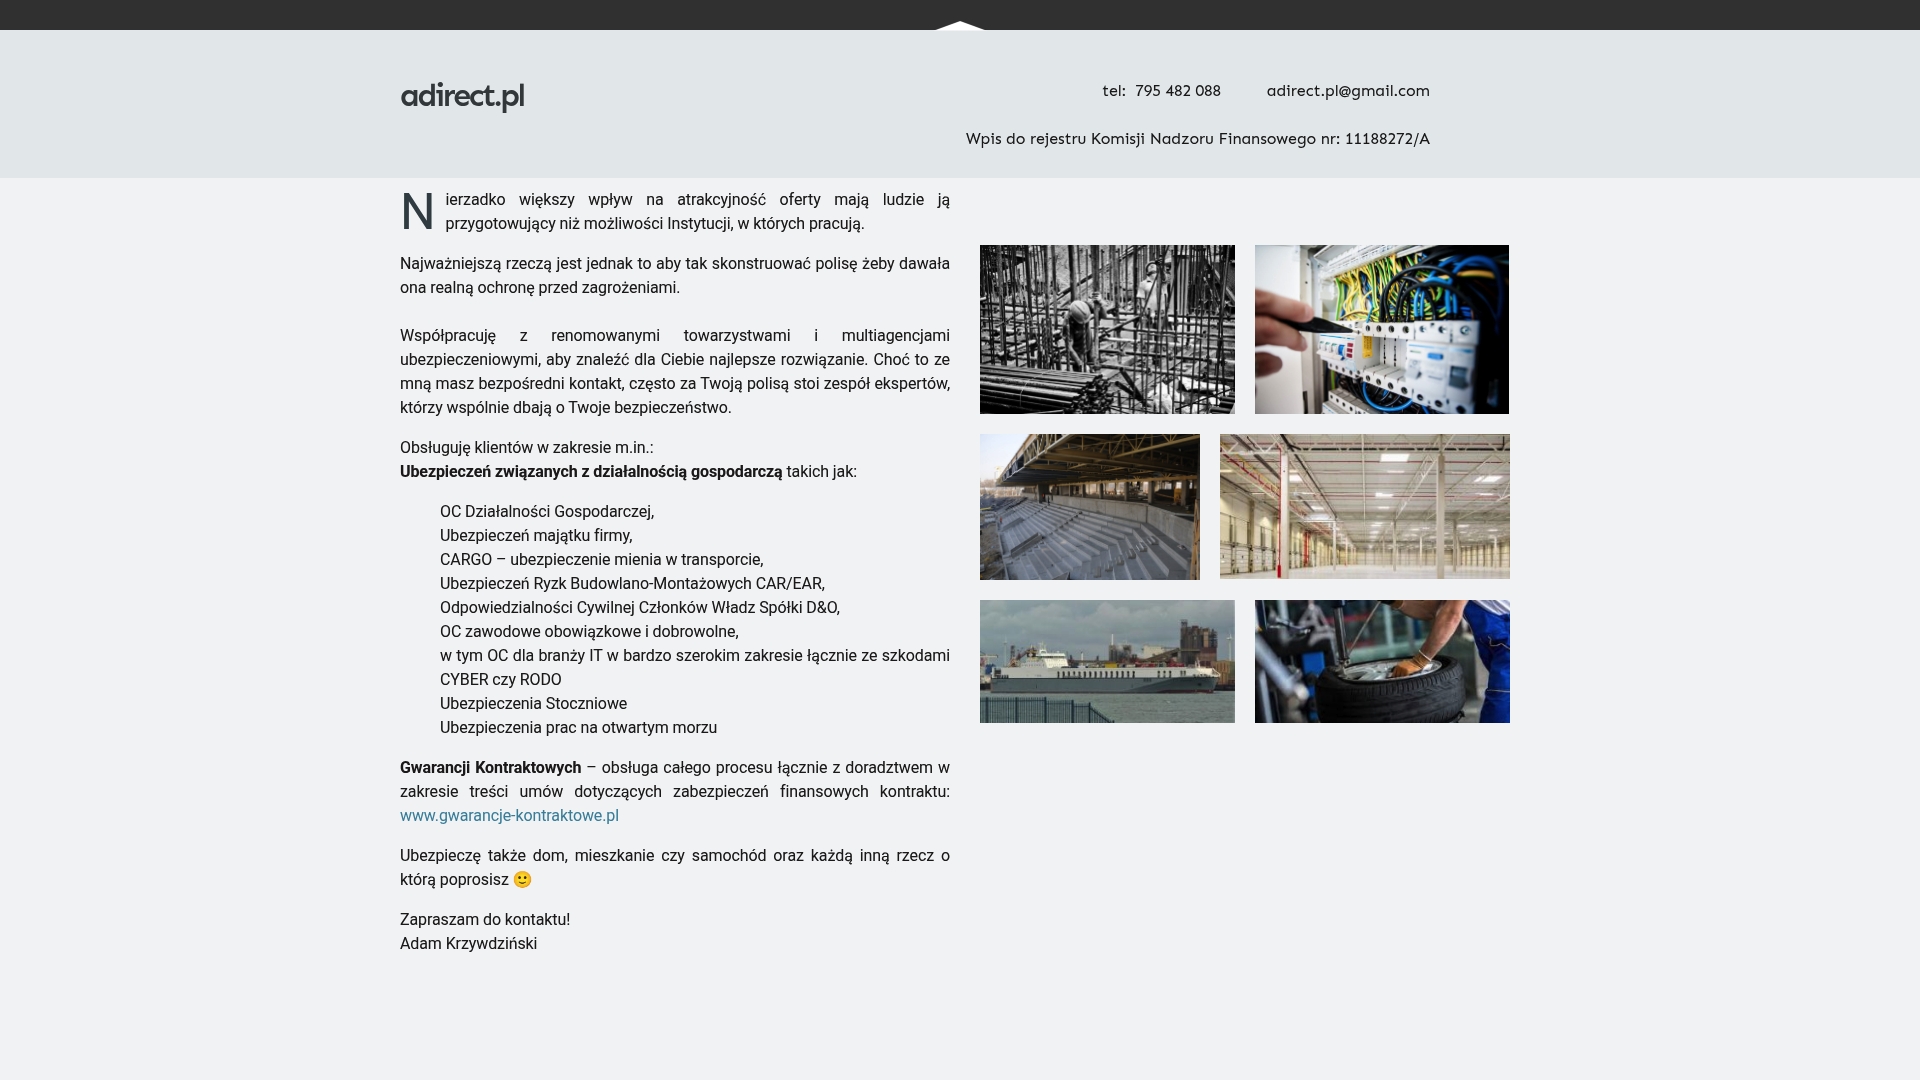Click the large drop cap N

(417, 212)
